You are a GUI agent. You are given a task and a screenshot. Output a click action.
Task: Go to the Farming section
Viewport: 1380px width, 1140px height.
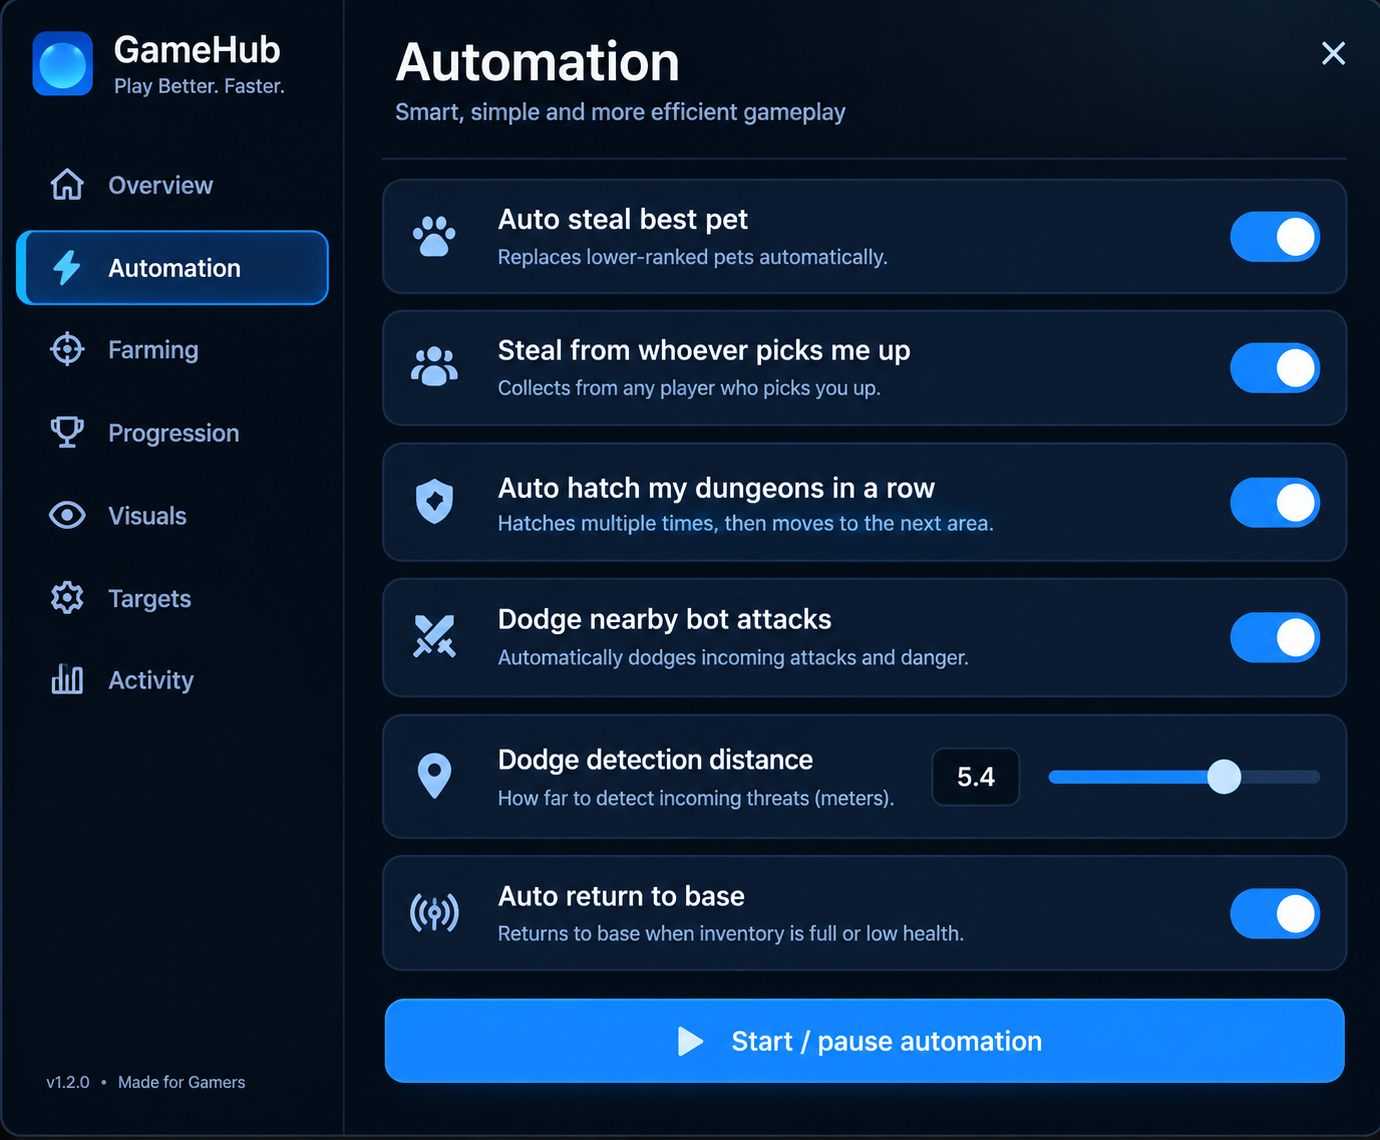click(x=172, y=350)
